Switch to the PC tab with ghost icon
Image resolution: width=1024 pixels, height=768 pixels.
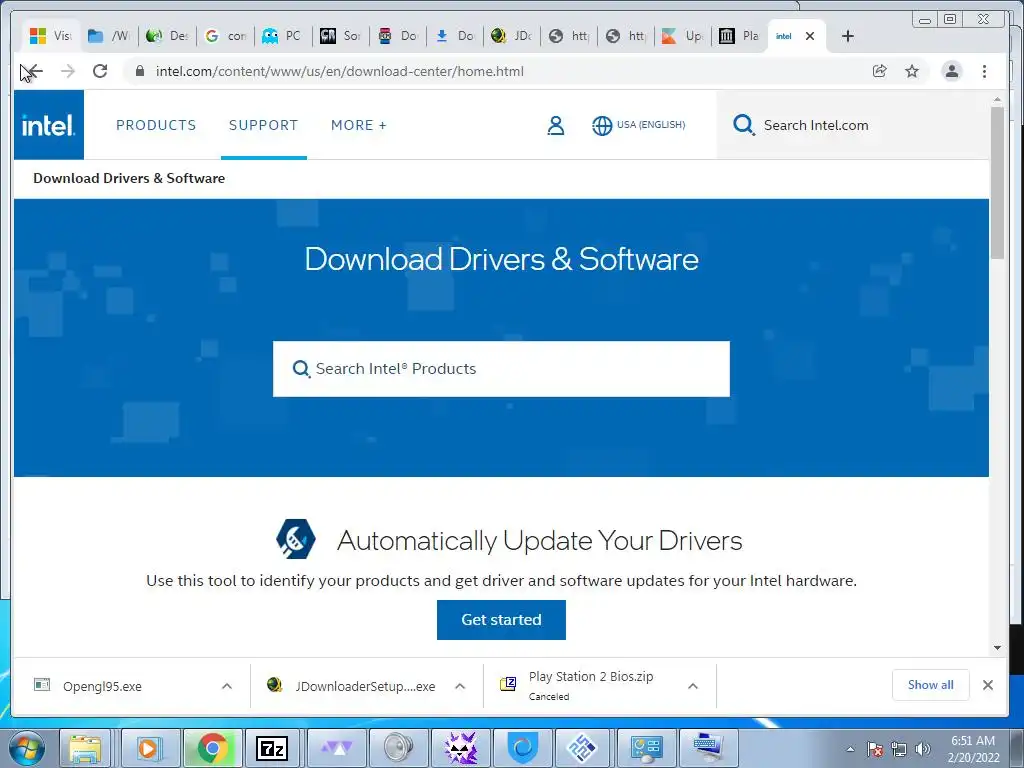(x=283, y=36)
